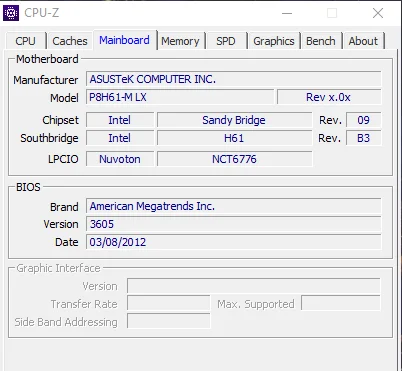Image resolution: width=402 pixels, height=371 pixels.
Task: Click the empty Transfer Rate field
Action: 169,304
